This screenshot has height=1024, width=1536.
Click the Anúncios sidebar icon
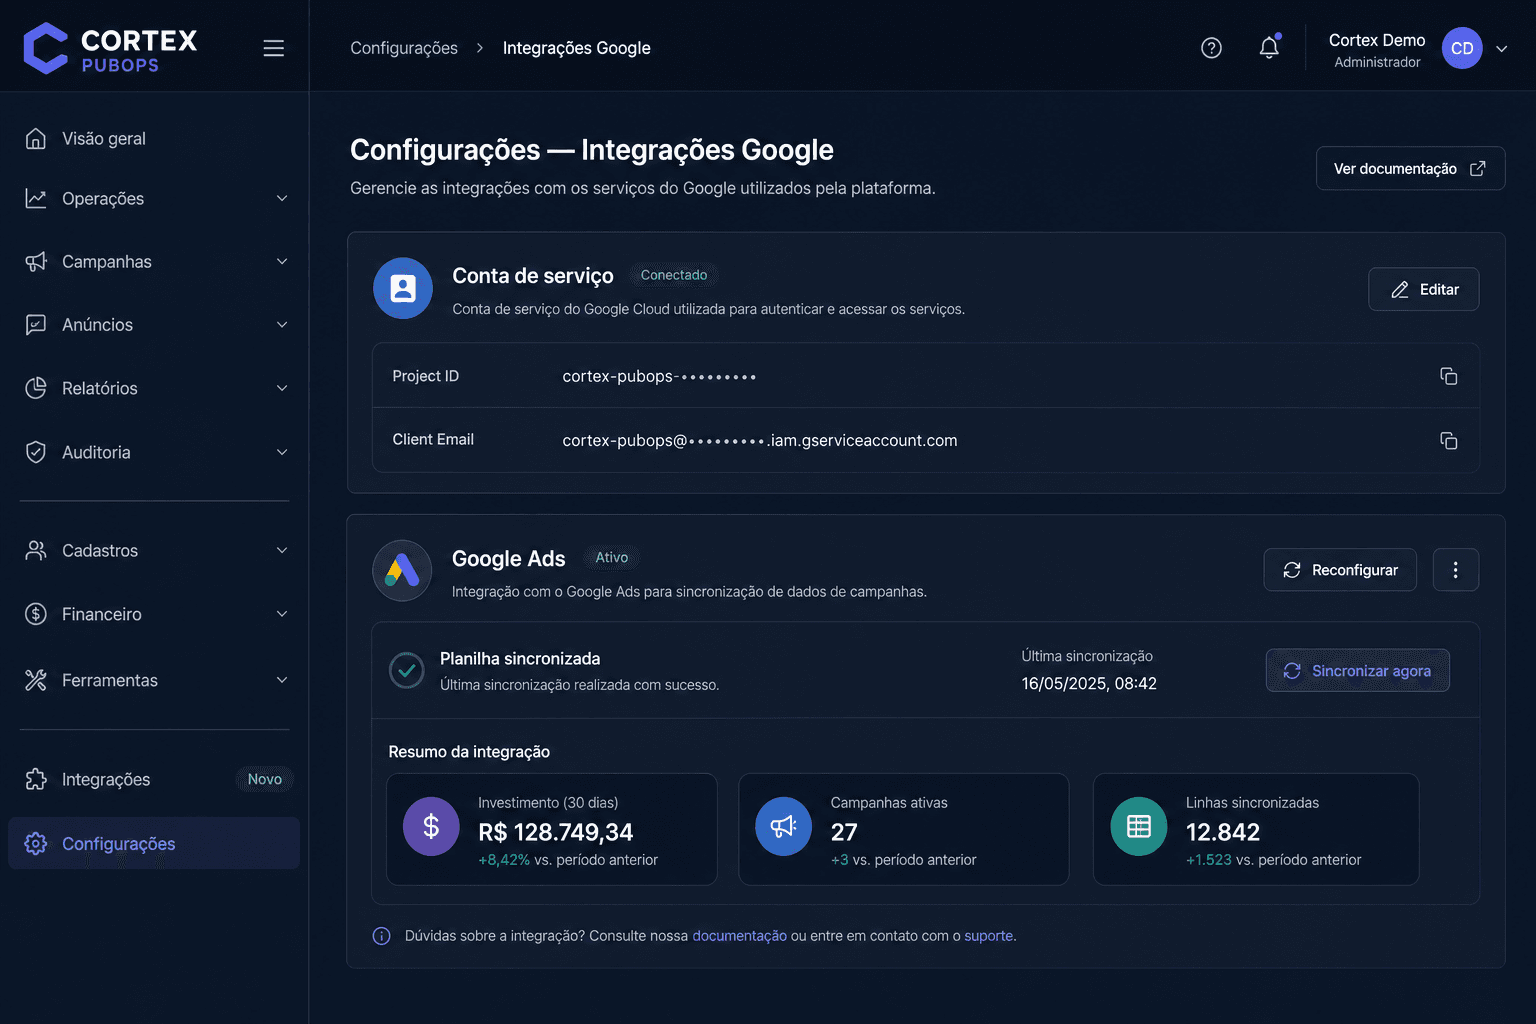click(x=36, y=324)
